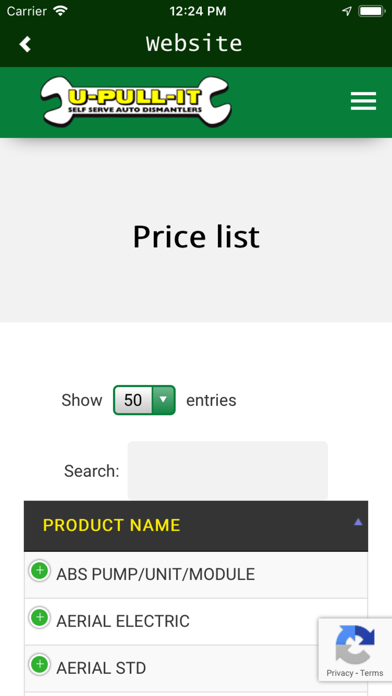The height and width of the screenshot is (696, 392).
Task: Open the Show 50 entries dropdown
Action: pos(144,400)
